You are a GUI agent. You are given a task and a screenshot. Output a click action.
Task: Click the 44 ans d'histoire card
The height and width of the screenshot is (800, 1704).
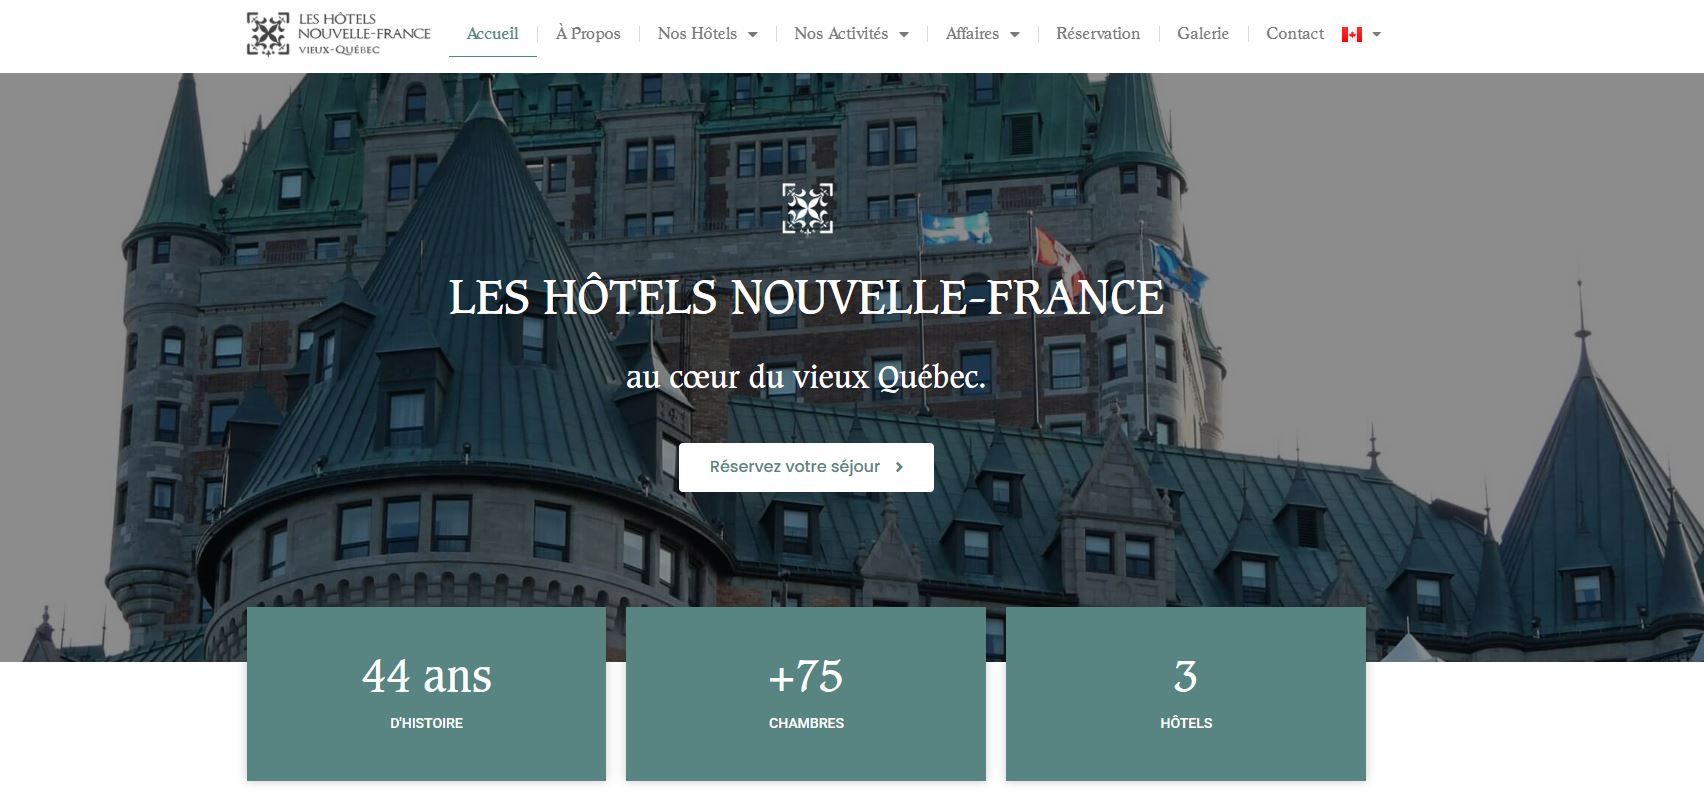[426, 694]
